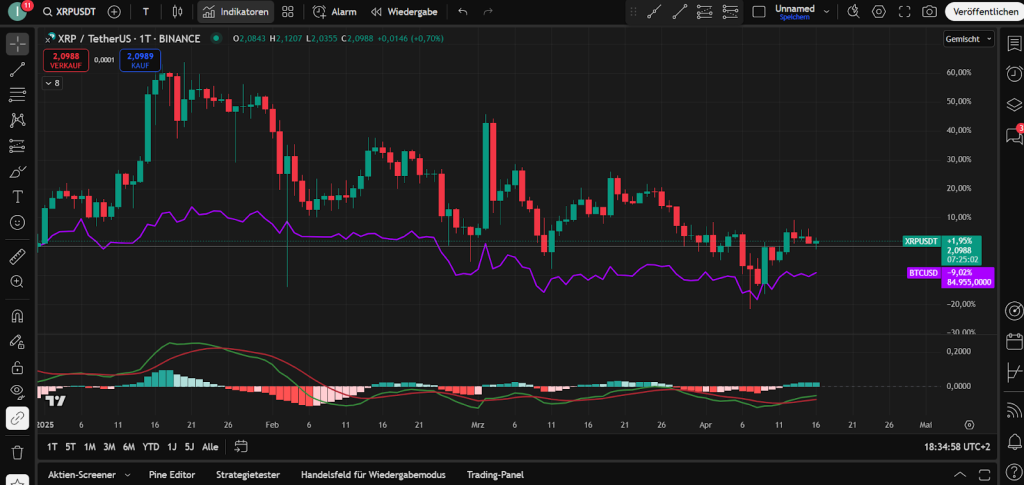Open forecasting and measurement tools

18,146
